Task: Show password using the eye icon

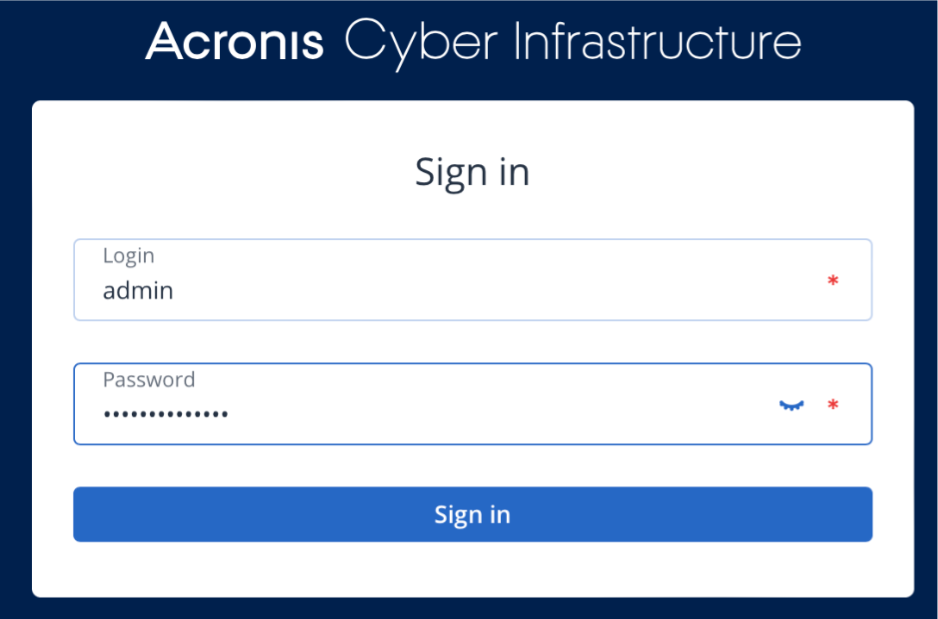Action: coord(791,405)
